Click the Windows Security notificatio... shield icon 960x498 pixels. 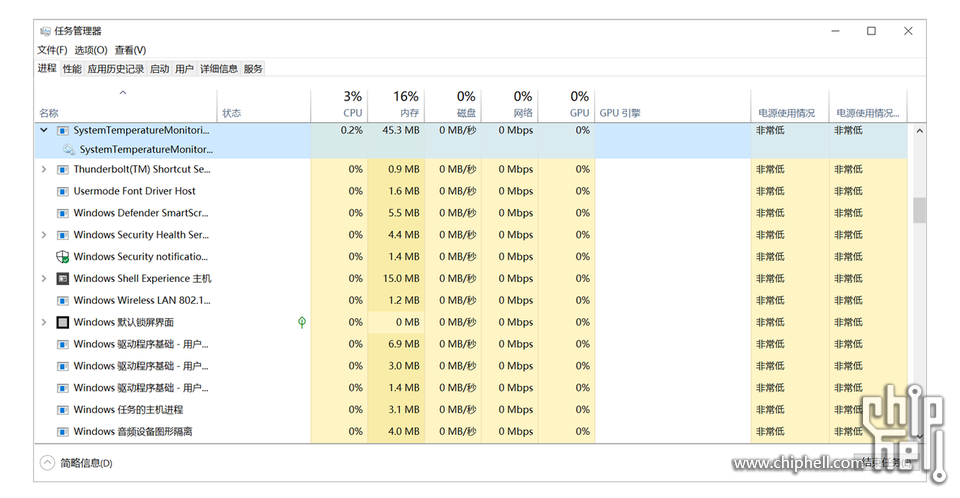pos(62,257)
